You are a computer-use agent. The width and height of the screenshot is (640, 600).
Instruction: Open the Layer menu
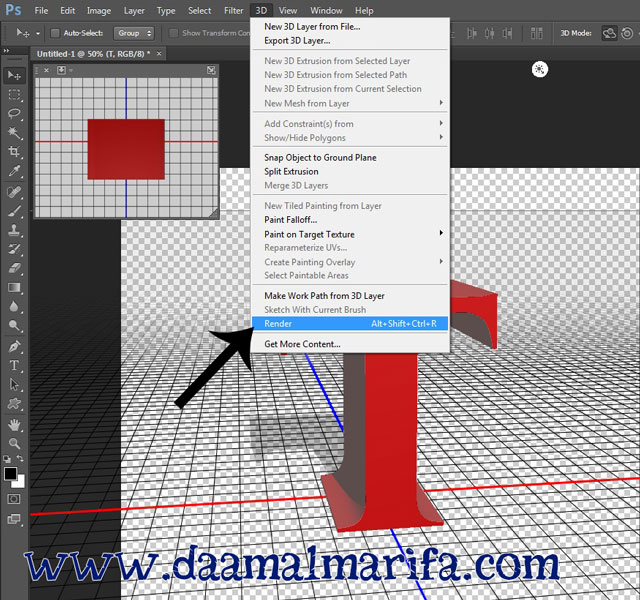click(x=134, y=11)
